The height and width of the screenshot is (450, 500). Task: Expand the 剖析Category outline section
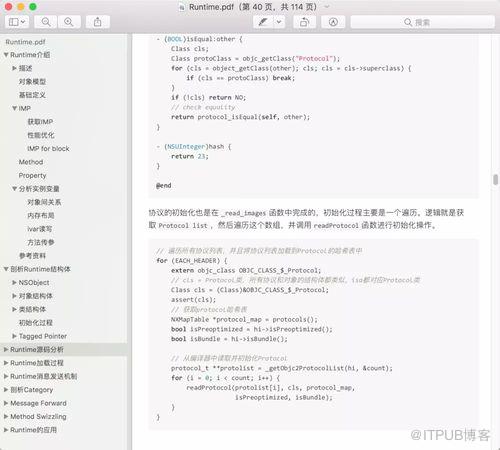coord(6,390)
